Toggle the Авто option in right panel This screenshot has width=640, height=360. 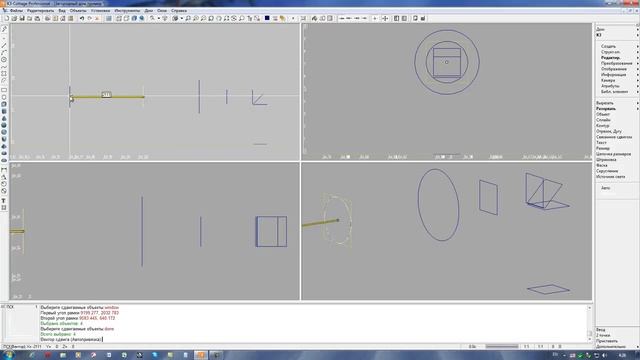605,188
